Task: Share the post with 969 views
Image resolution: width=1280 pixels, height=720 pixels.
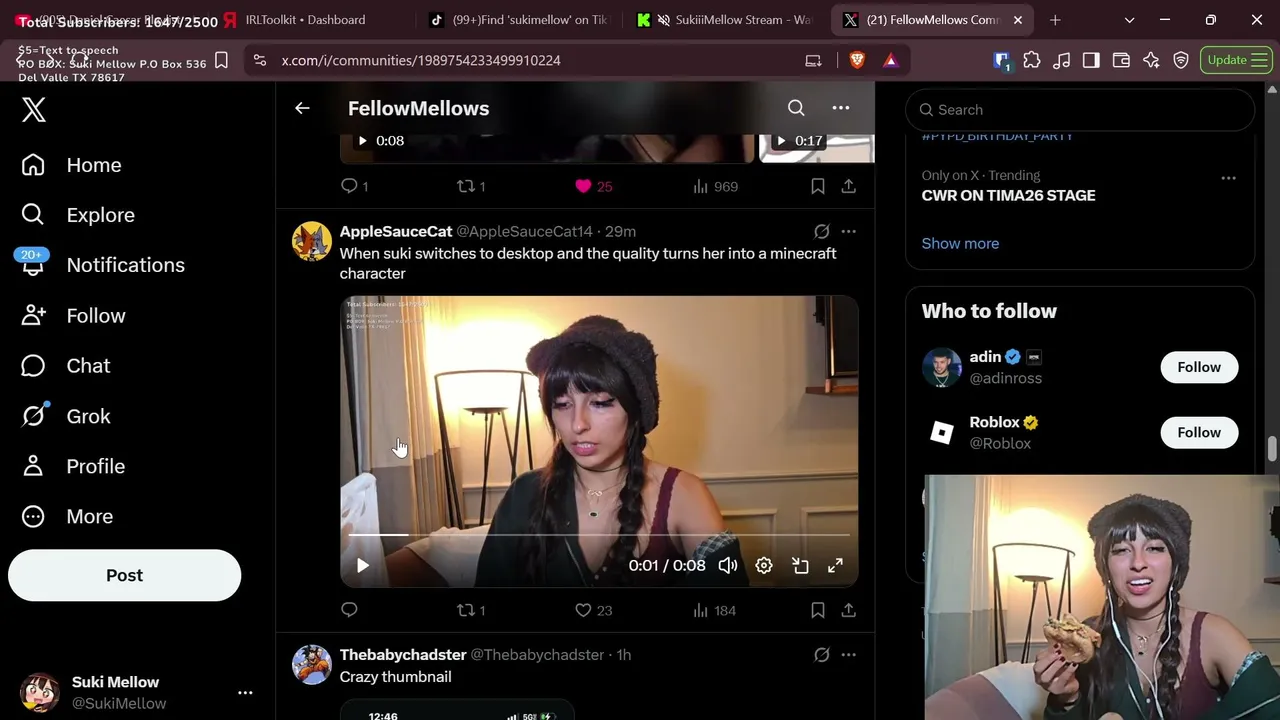Action: [x=848, y=186]
